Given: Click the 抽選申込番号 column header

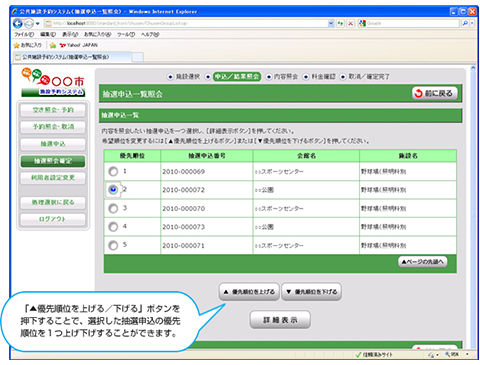Looking at the screenshot, I should (x=207, y=156).
